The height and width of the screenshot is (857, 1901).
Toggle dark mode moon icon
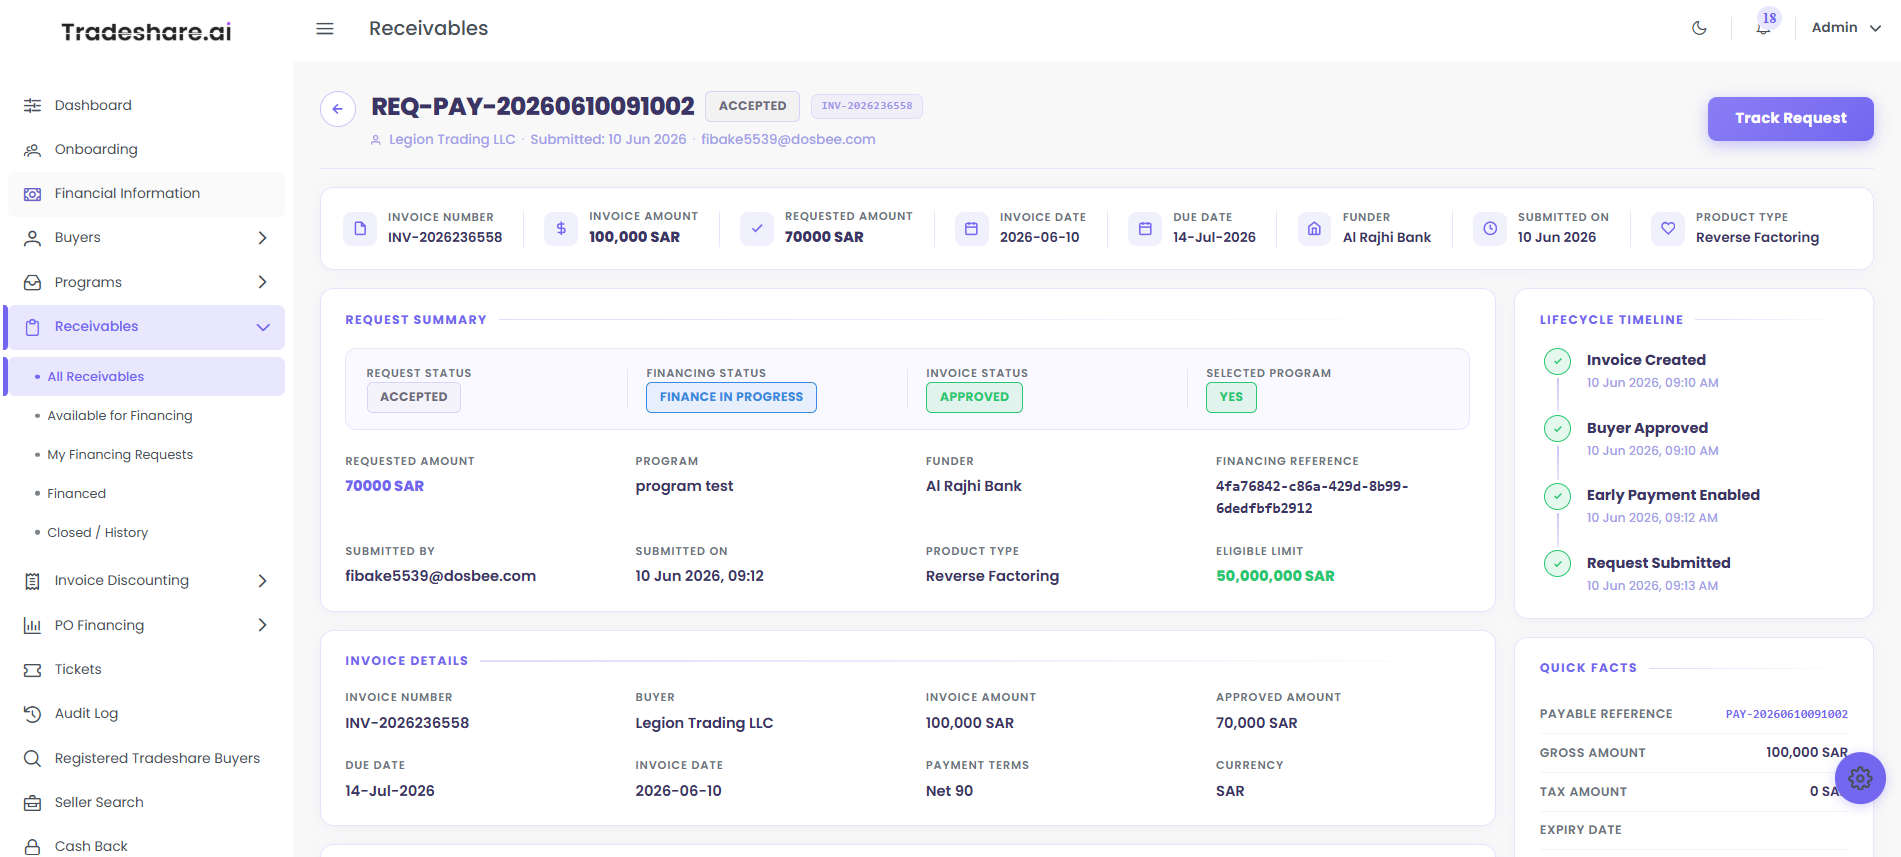1699,28
